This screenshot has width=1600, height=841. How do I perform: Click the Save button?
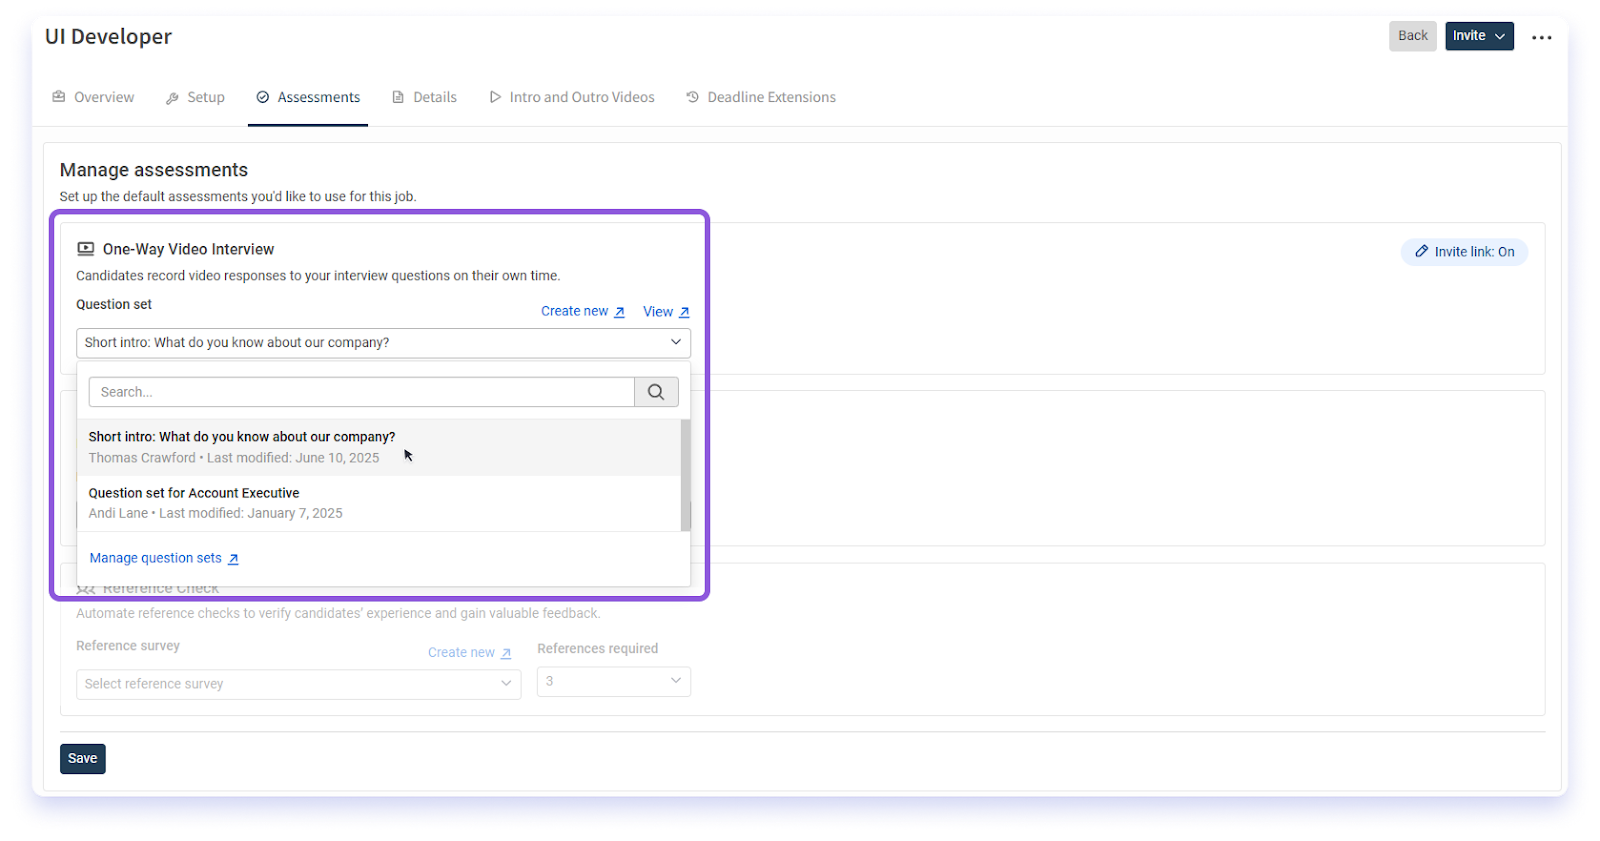[82, 759]
